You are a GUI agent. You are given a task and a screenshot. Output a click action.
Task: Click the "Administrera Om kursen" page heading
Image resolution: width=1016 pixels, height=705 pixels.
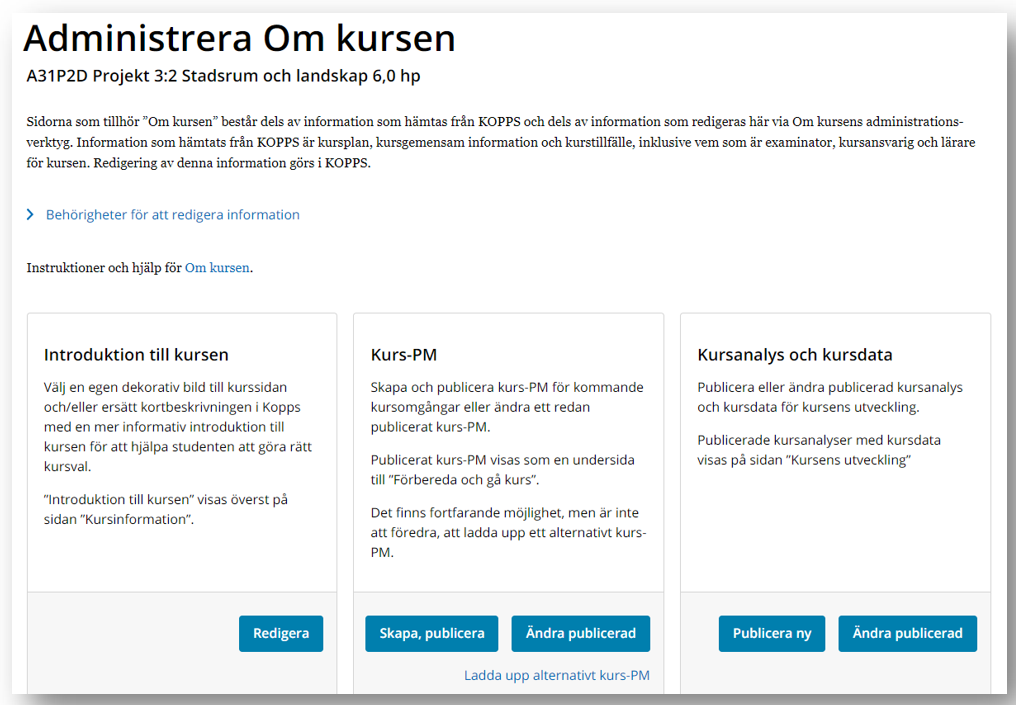pyautogui.click(x=239, y=38)
